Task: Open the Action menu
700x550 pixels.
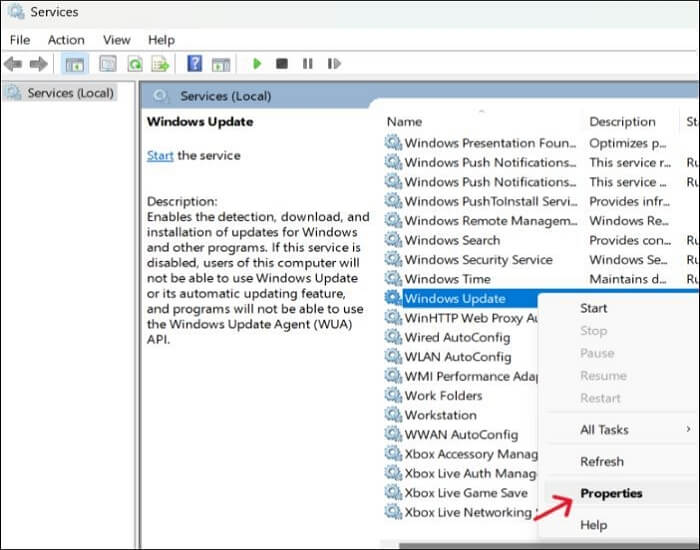Action: [x=66, y=39]
